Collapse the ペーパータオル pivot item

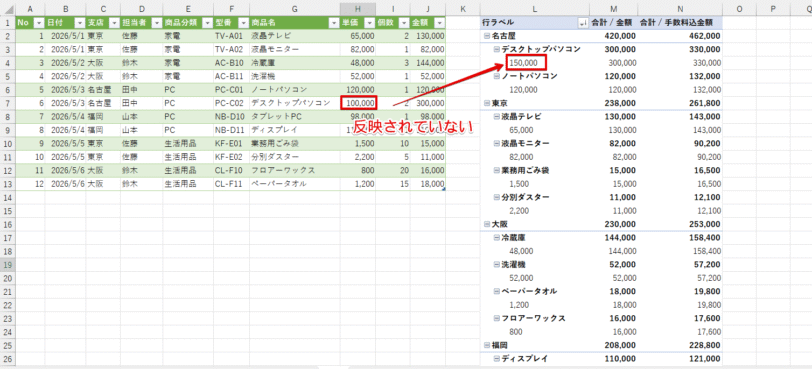coord(497,291)
